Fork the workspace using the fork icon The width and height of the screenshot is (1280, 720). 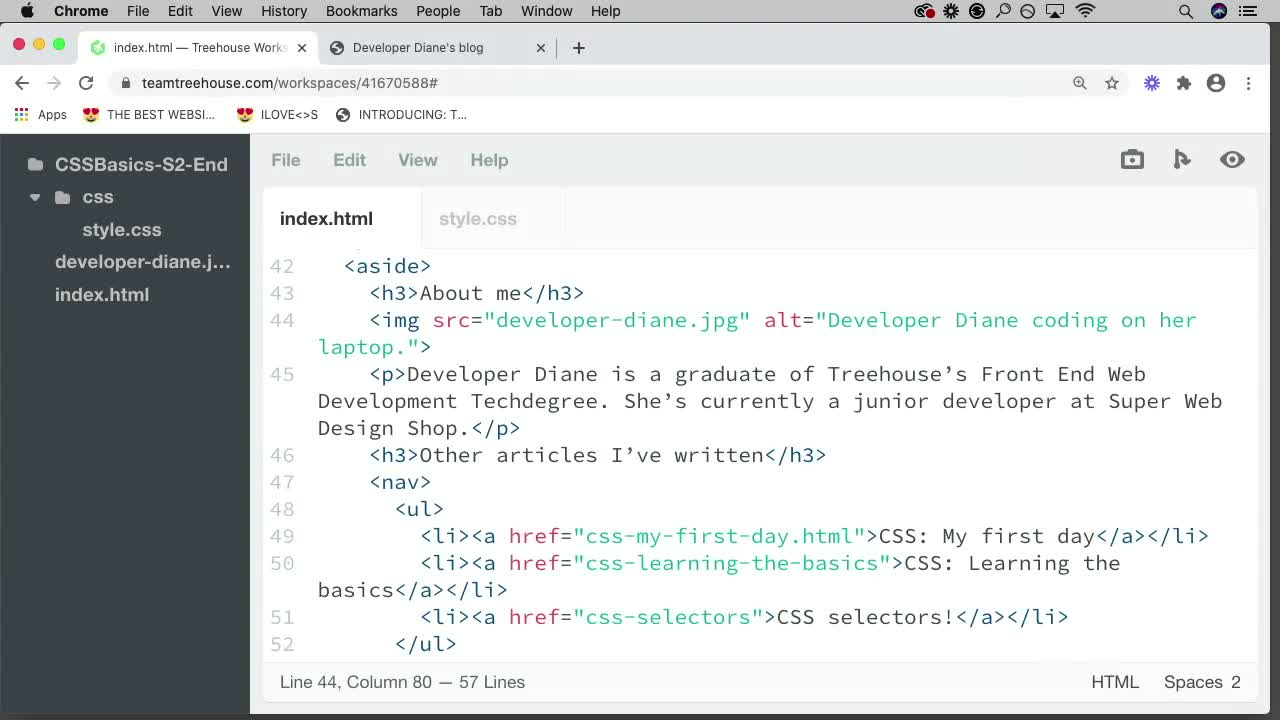pos(1182,159)
